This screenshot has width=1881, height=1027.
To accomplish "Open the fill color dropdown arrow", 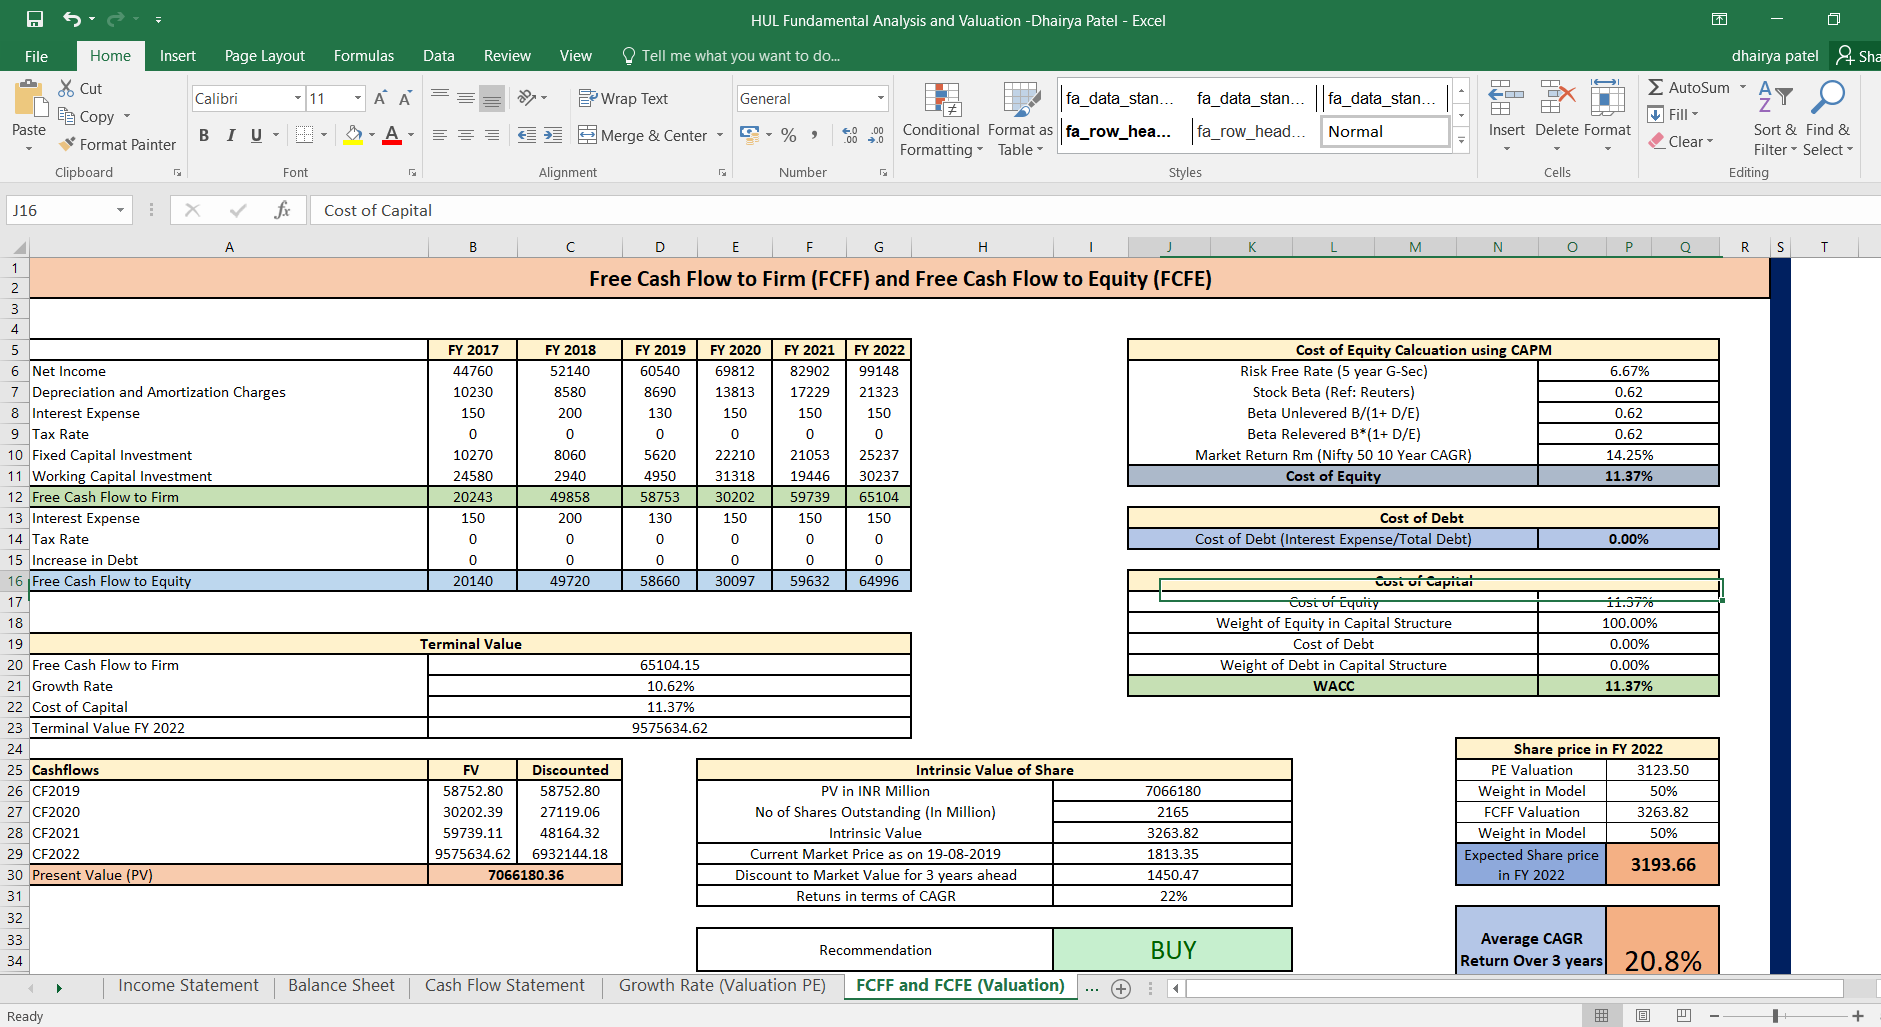I will (372, 135).
